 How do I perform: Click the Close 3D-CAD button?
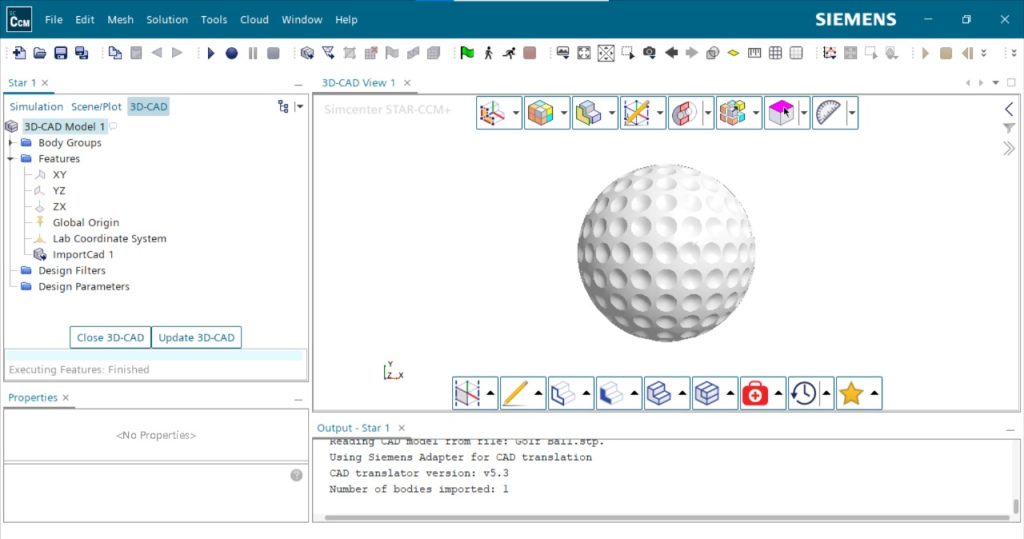pos(110,338)
